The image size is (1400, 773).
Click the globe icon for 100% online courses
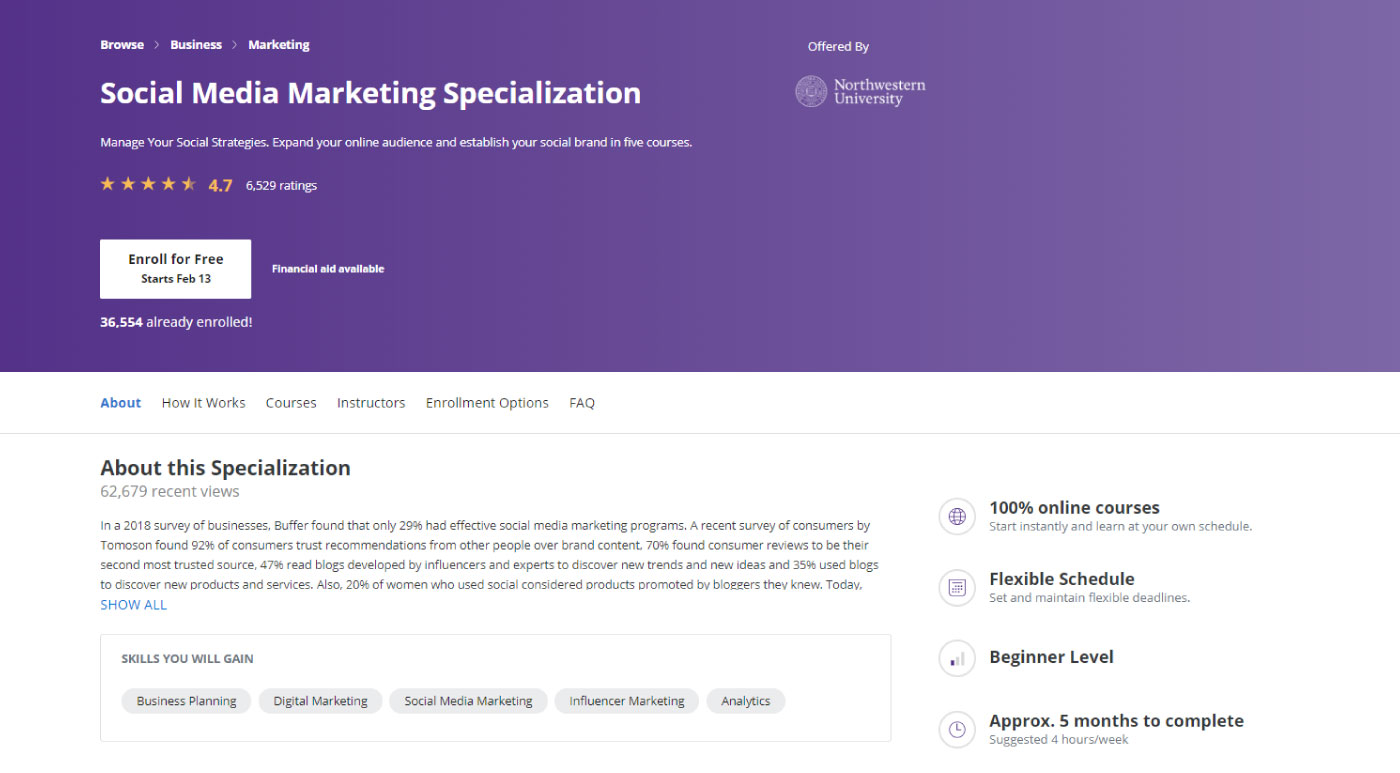[x=957, y=516]
